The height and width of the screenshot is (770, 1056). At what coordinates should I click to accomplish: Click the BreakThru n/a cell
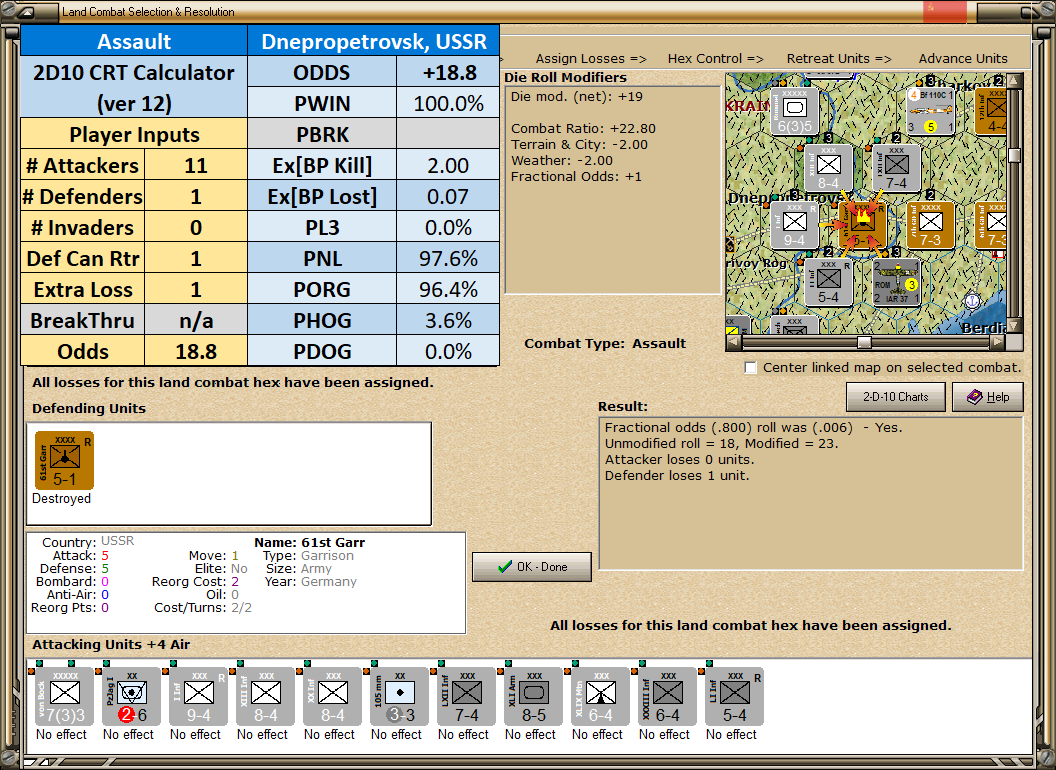(196, 321)
